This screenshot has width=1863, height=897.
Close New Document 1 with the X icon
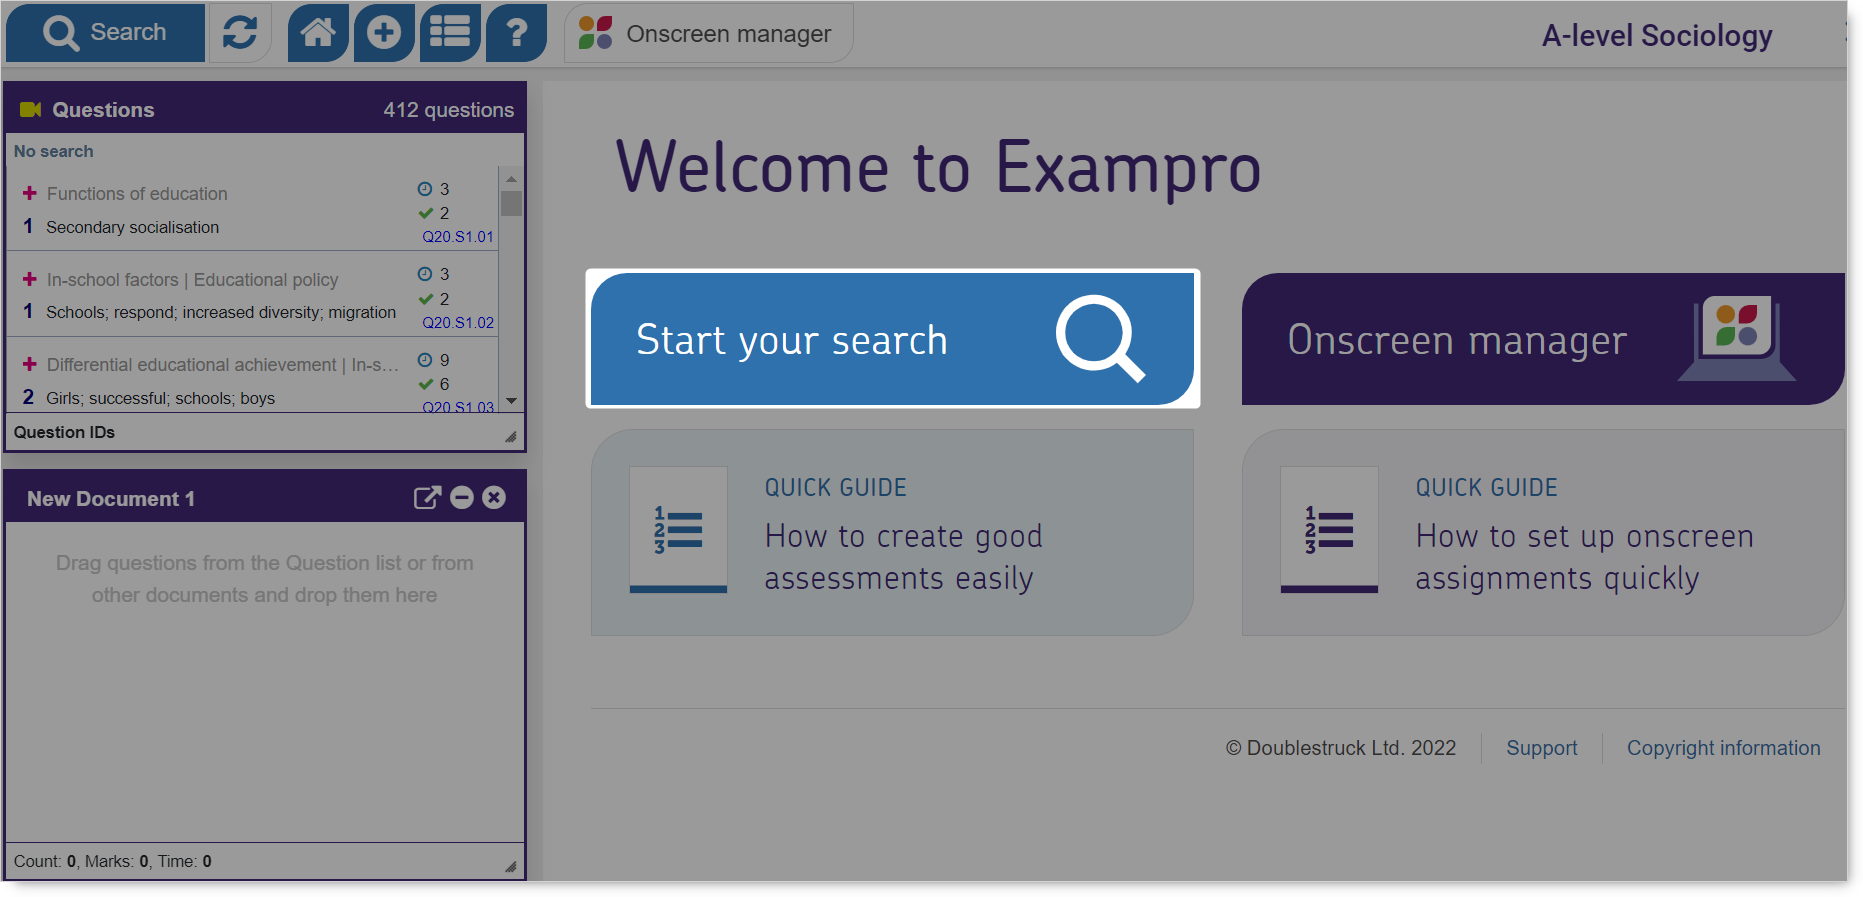coord(494,498)
